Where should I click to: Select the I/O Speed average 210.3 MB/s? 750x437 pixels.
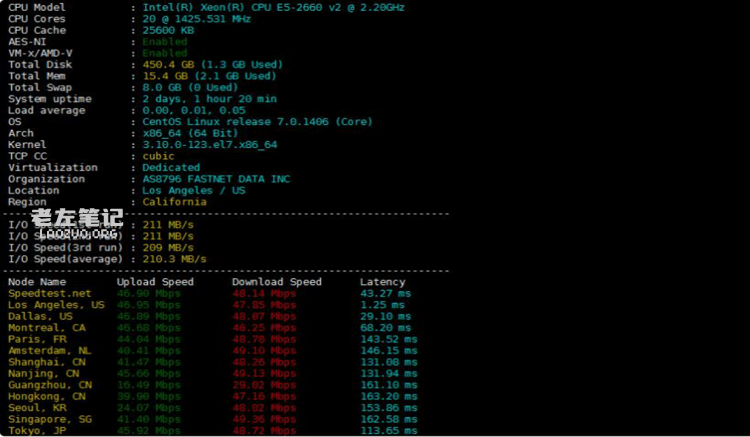point(175,259)
